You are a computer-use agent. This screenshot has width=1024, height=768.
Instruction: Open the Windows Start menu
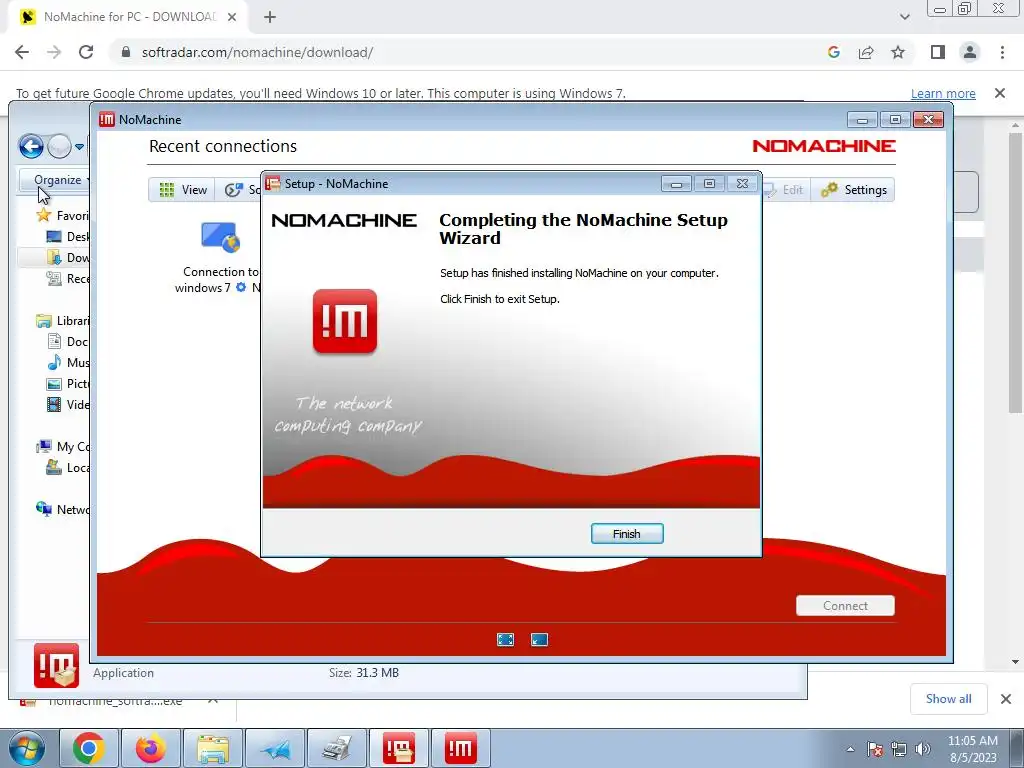tap(27, 748)
